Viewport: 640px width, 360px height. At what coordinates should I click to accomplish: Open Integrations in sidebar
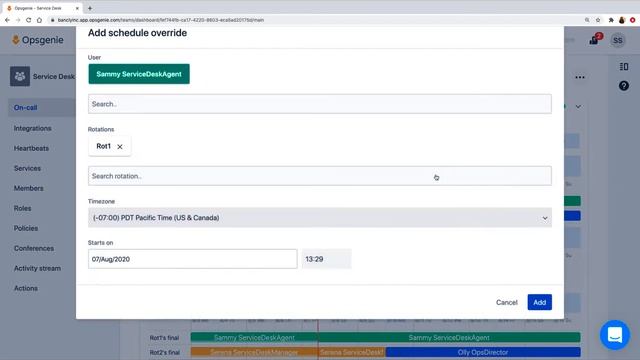pos(33,128)
